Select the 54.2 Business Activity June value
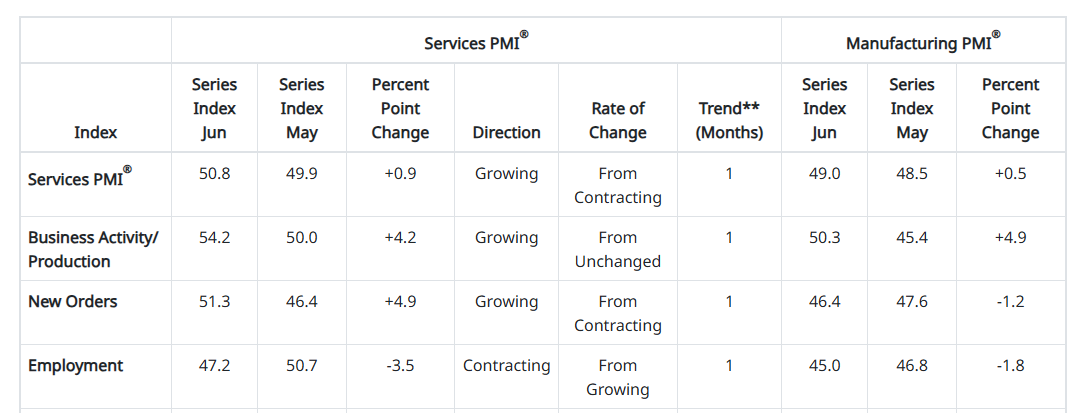 (214, 237)
